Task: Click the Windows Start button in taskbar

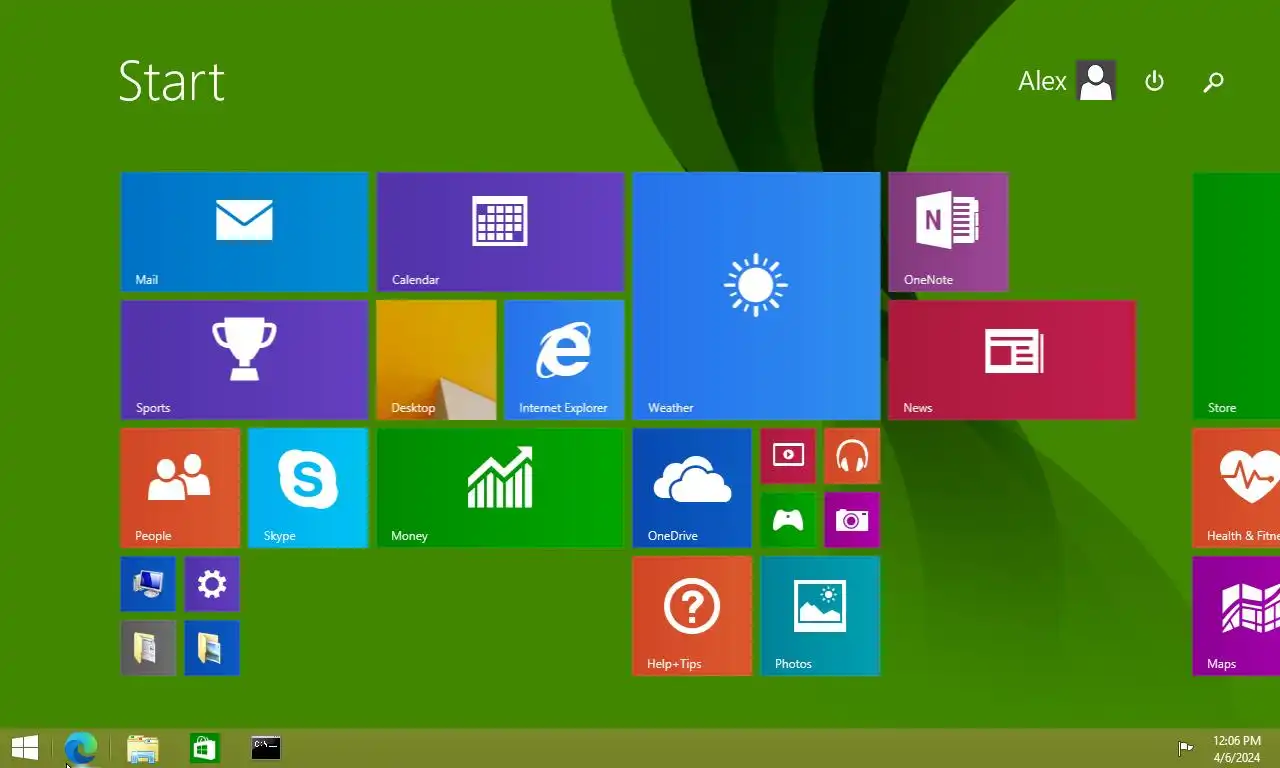Action: (25, 748)
